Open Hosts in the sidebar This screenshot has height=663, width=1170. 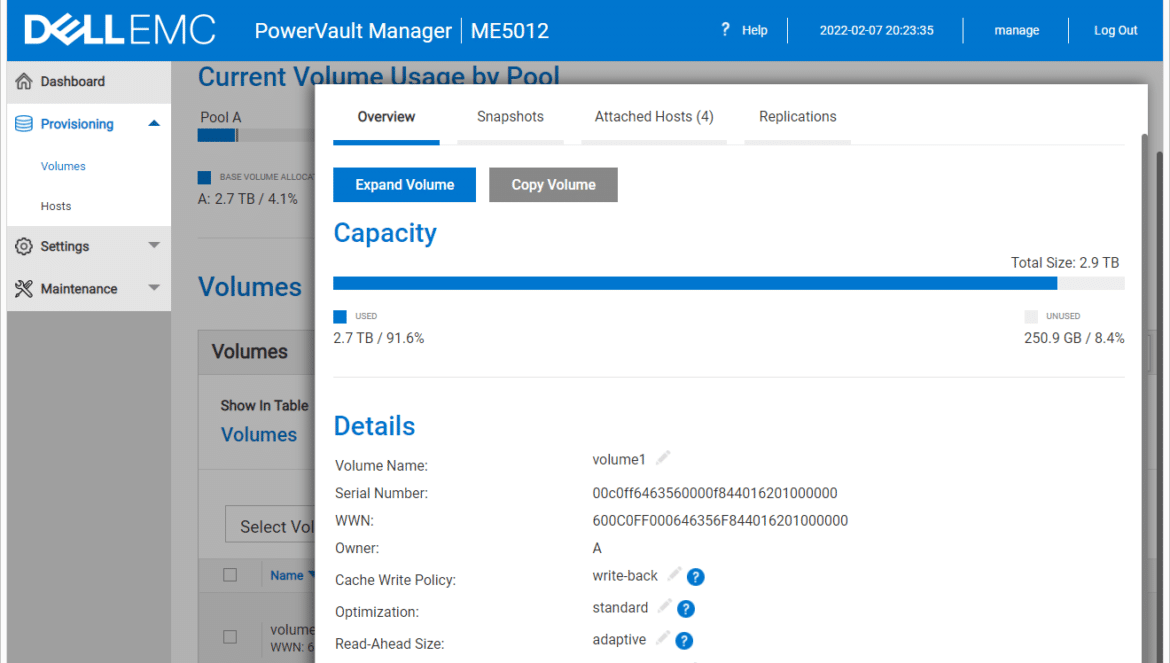tap(56, 207)
